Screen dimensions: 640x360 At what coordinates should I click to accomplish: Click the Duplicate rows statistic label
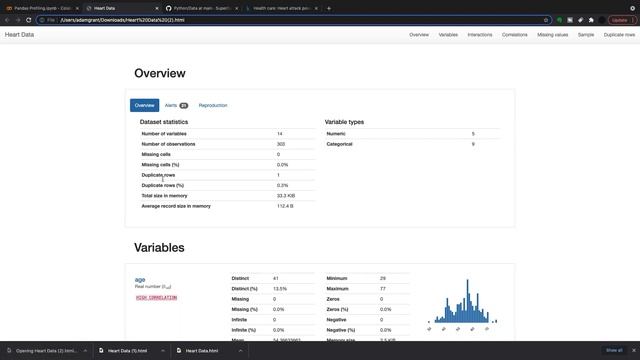point(158,175)
